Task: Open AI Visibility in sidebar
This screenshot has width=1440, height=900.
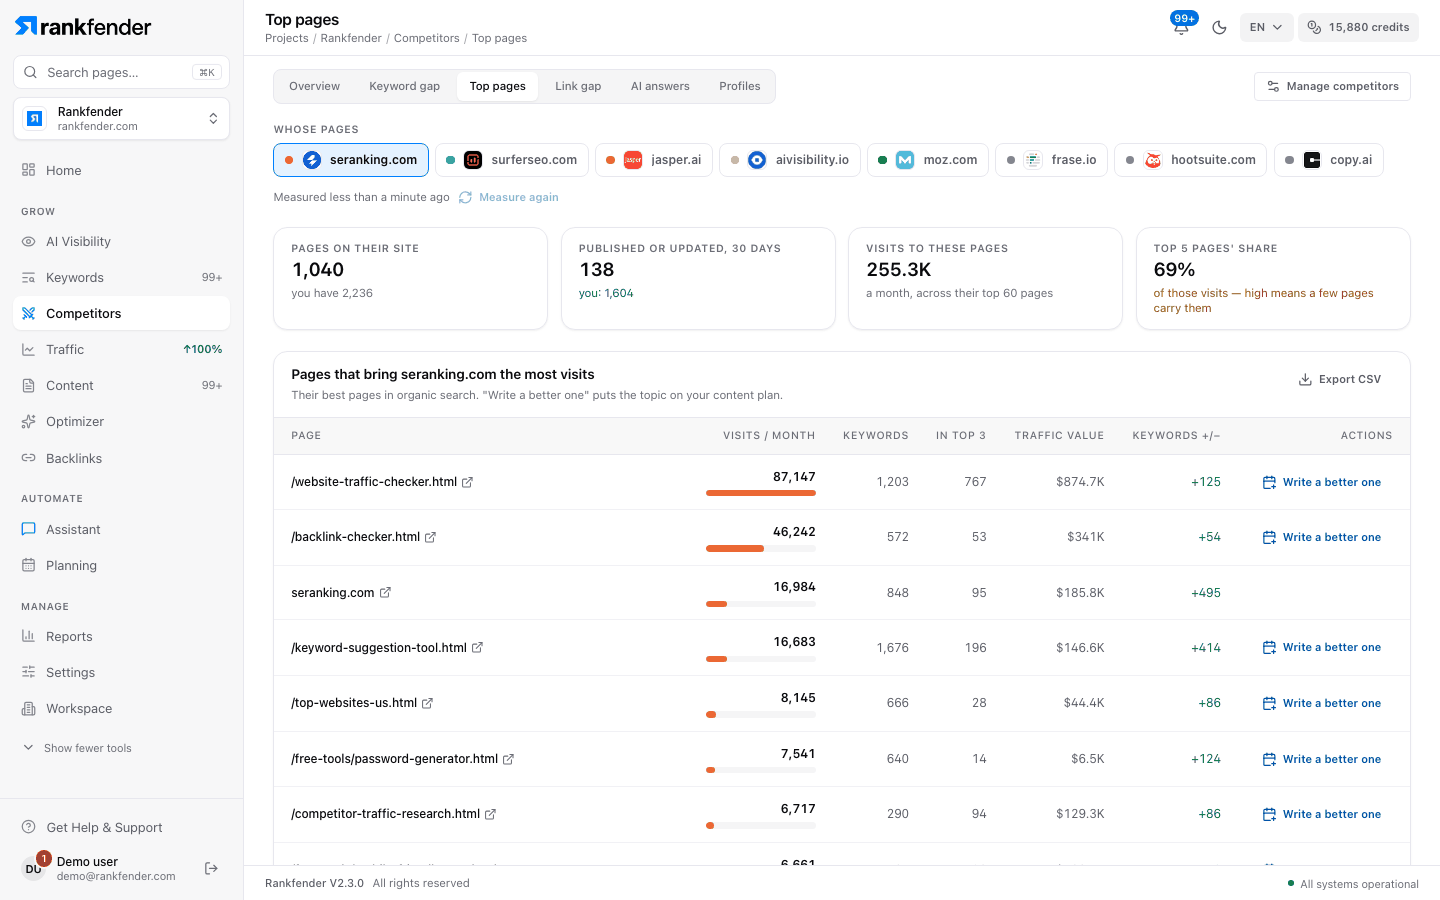Action: (x=121, y=241)
